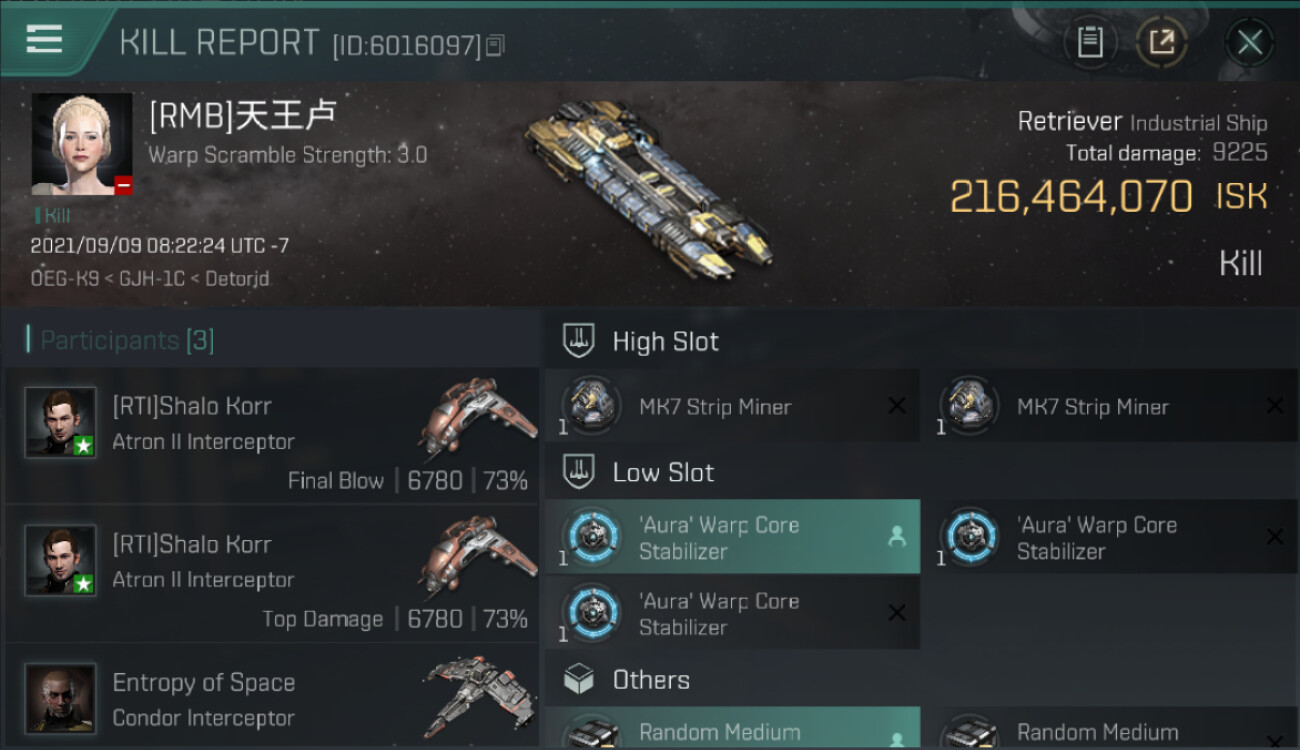1300x750 pixels.
Task: Open the hamburger menu
Action: point(44,40)
